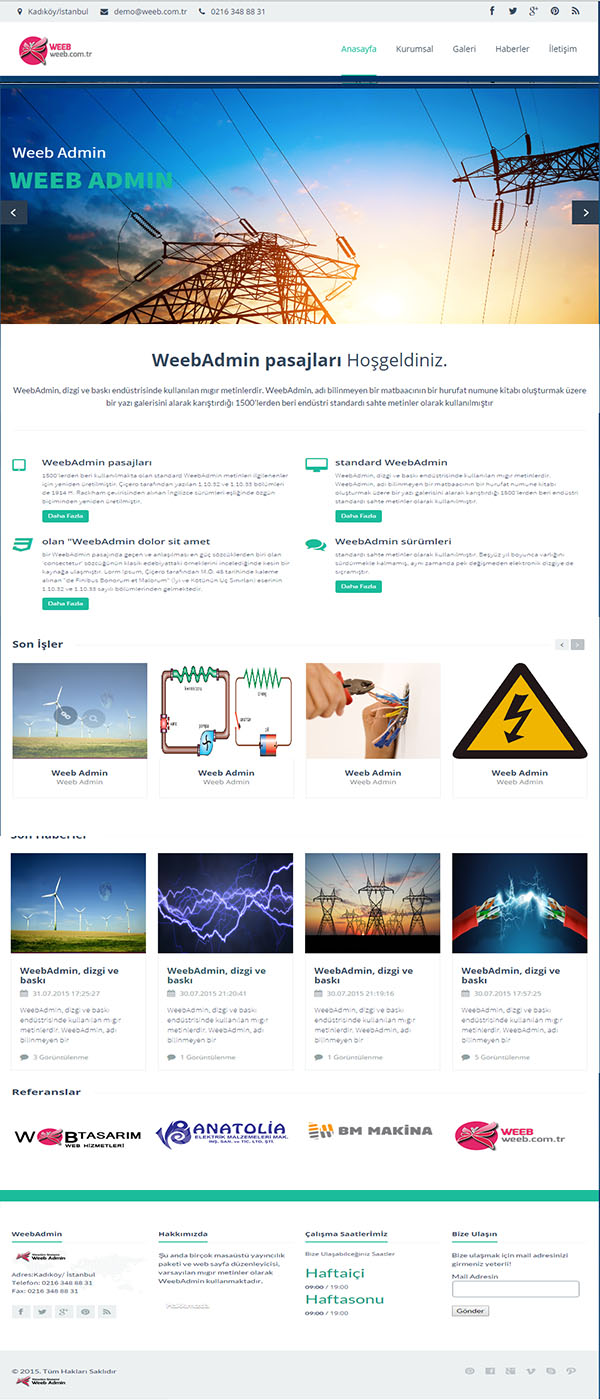Click the Pinterest icon in top bar
Screen dimensions: 600x1400
click(x=555, y=11)
